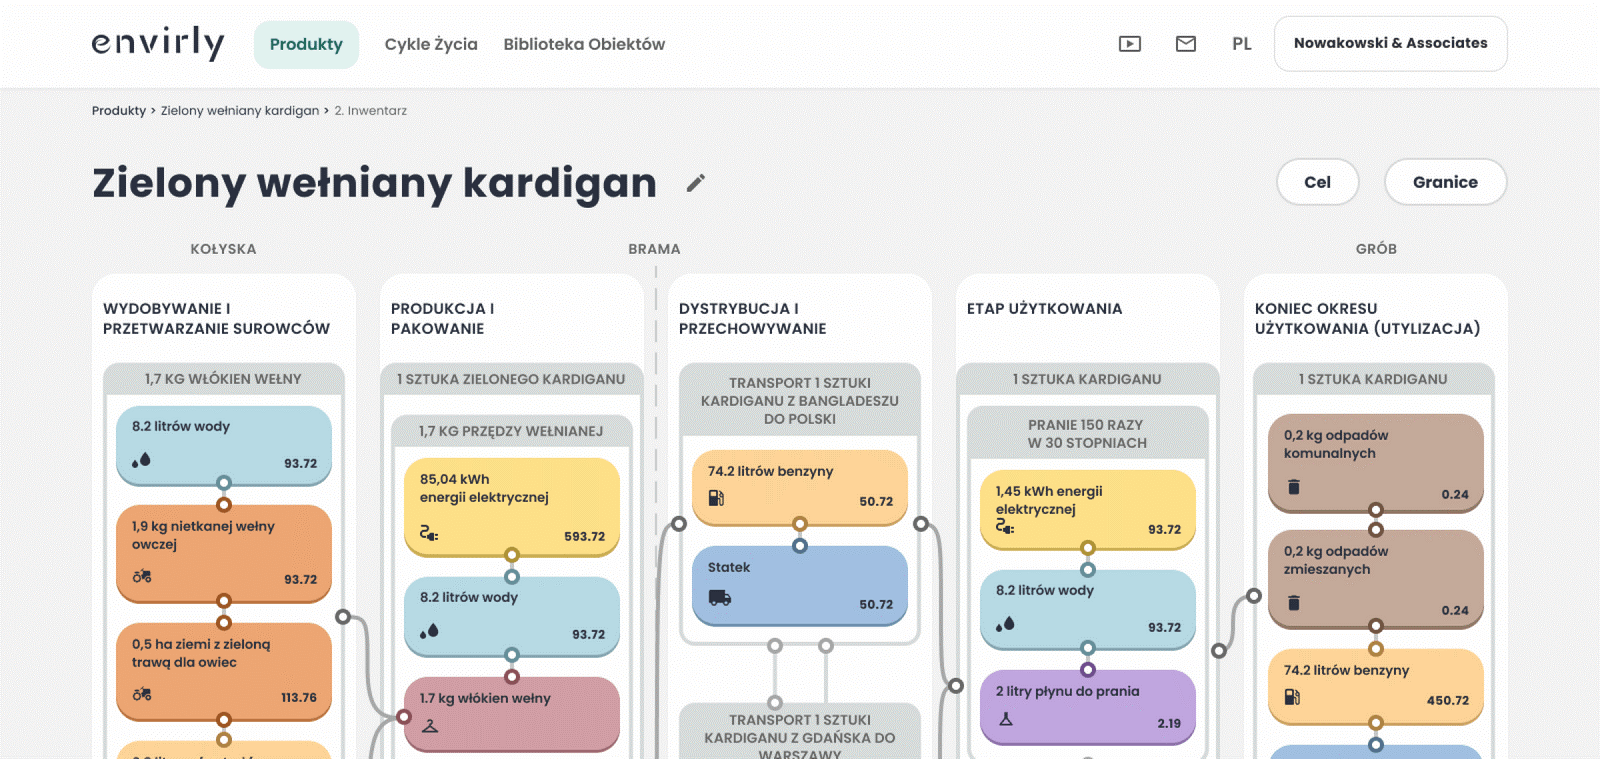Image resolution: width=1600 pixels, height=759 pixels.
Task: Click the fuel pump icon on 74.2 litrów benzyny in the transport group
Action: point(716,498)
